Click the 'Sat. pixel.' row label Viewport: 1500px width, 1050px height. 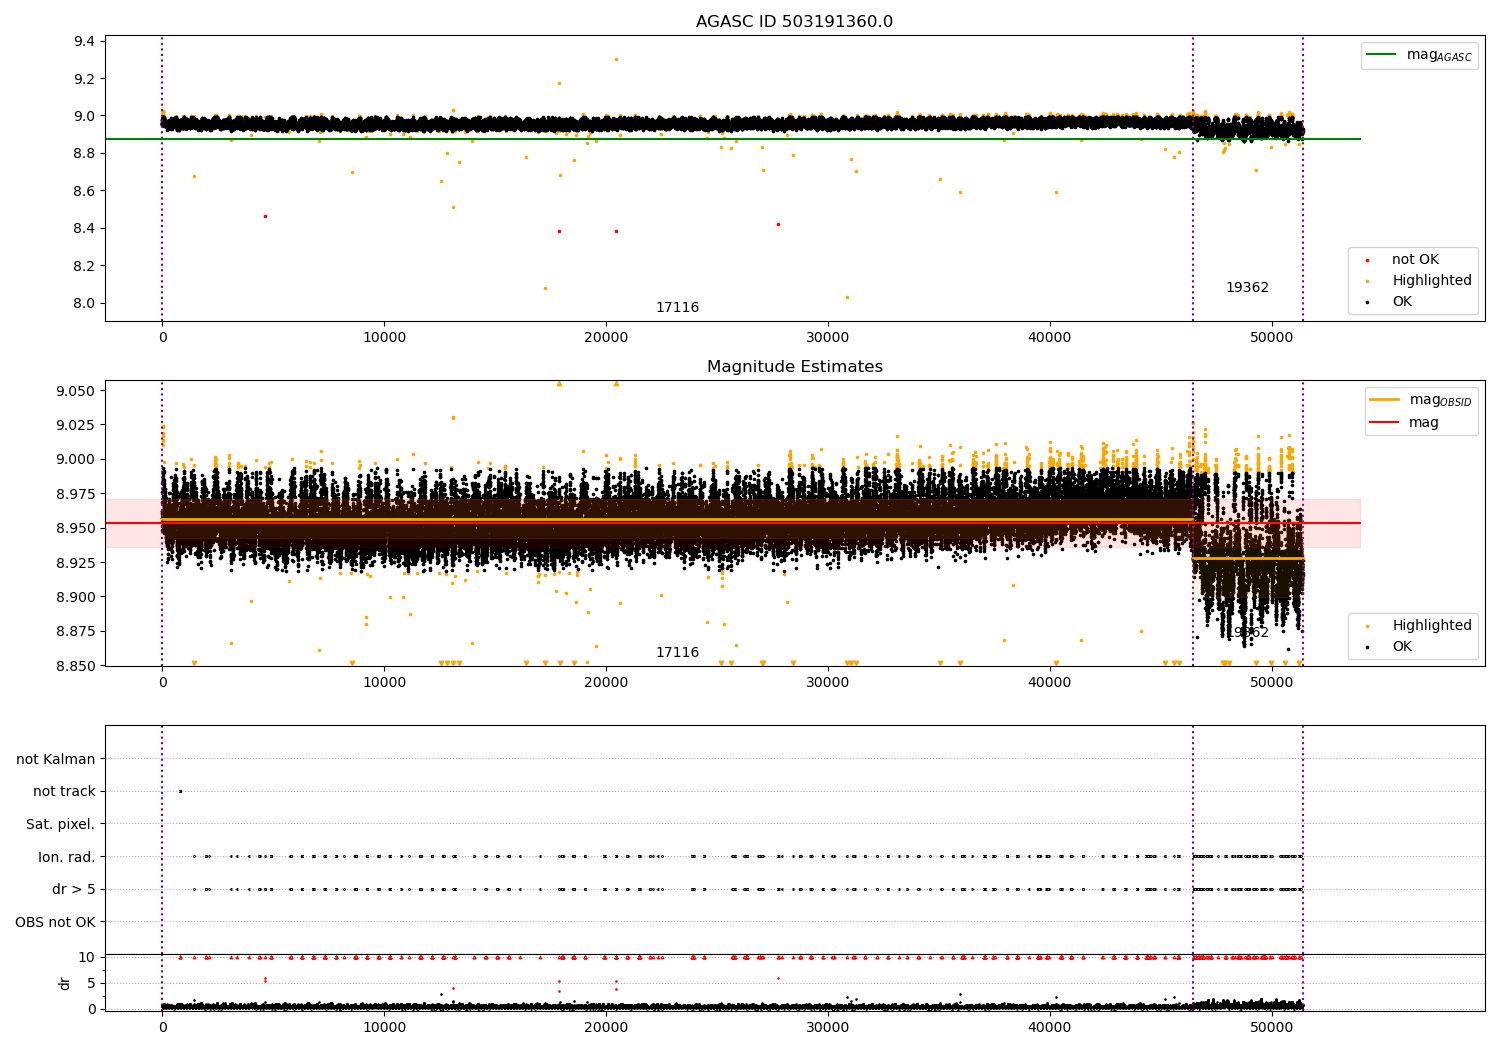click(61, 825)
